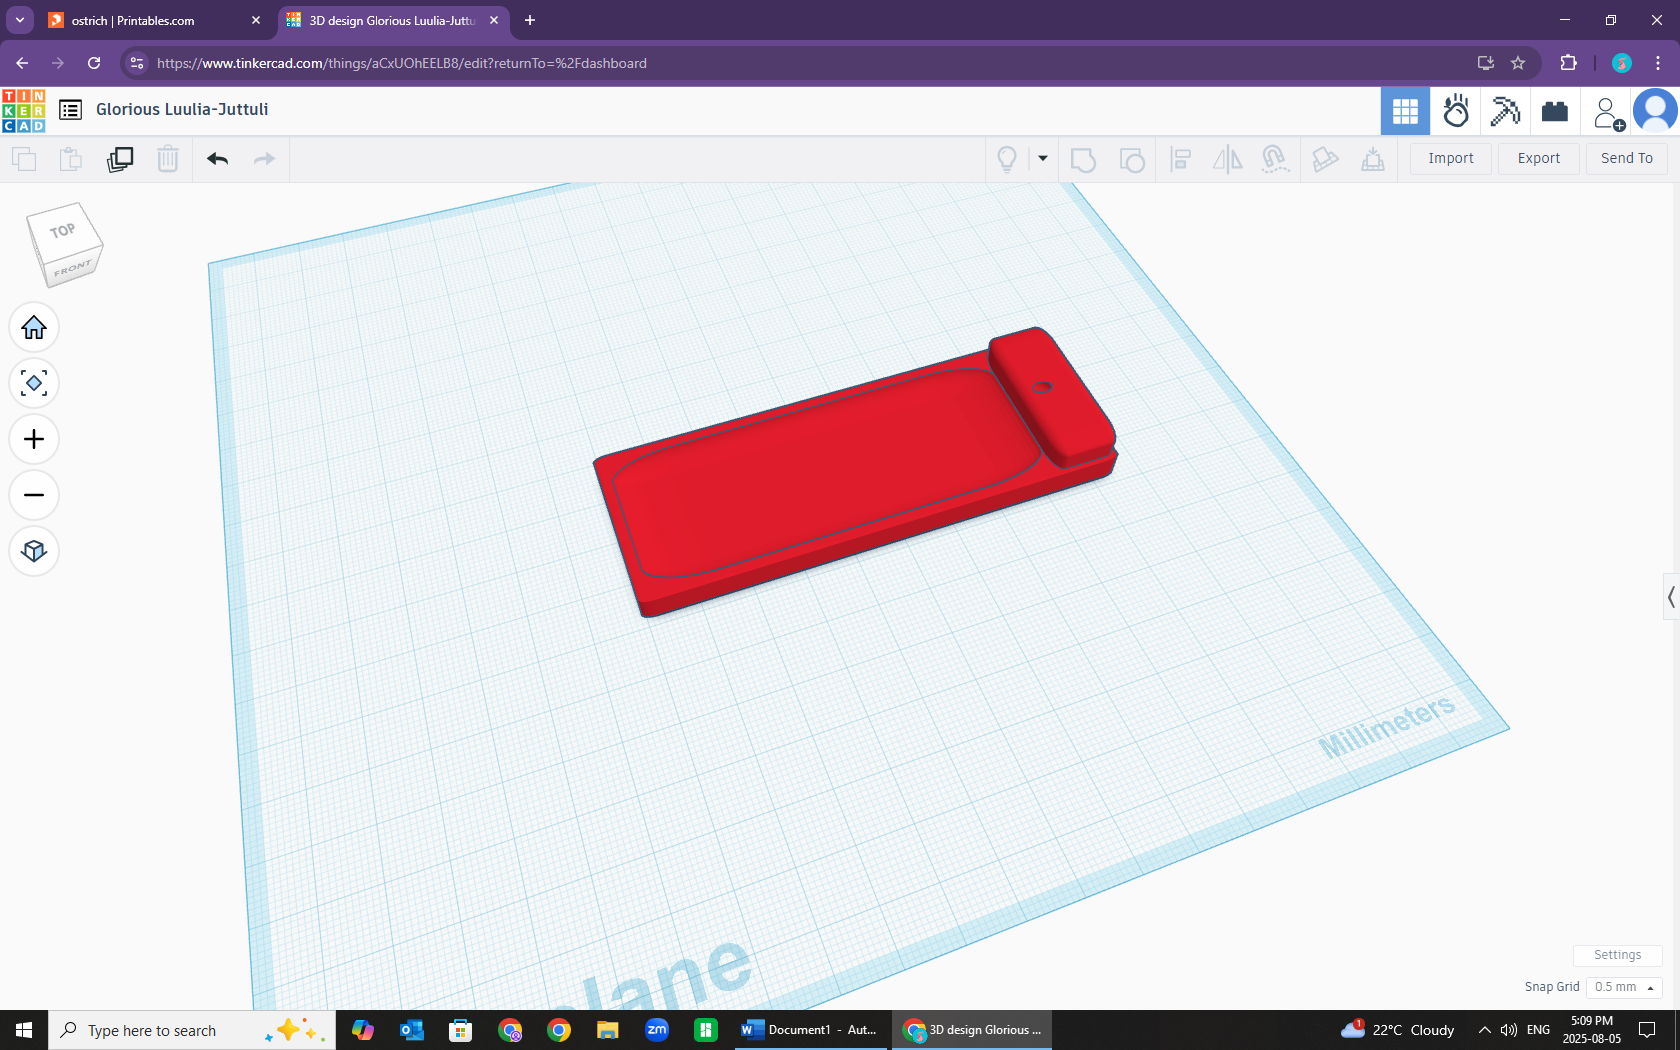Open the Sim Lab editor

(x=1456, y=111)
